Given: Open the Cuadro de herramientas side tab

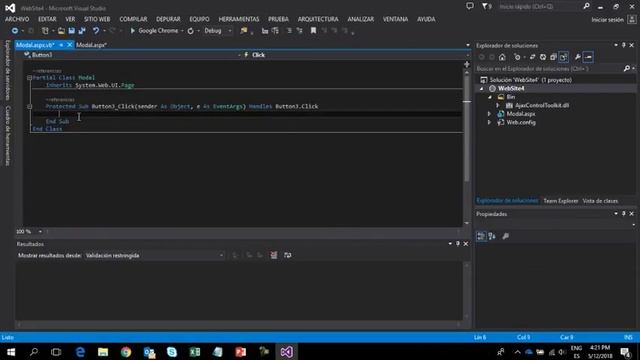Looking at the screenshot, I should coord(7,136).
